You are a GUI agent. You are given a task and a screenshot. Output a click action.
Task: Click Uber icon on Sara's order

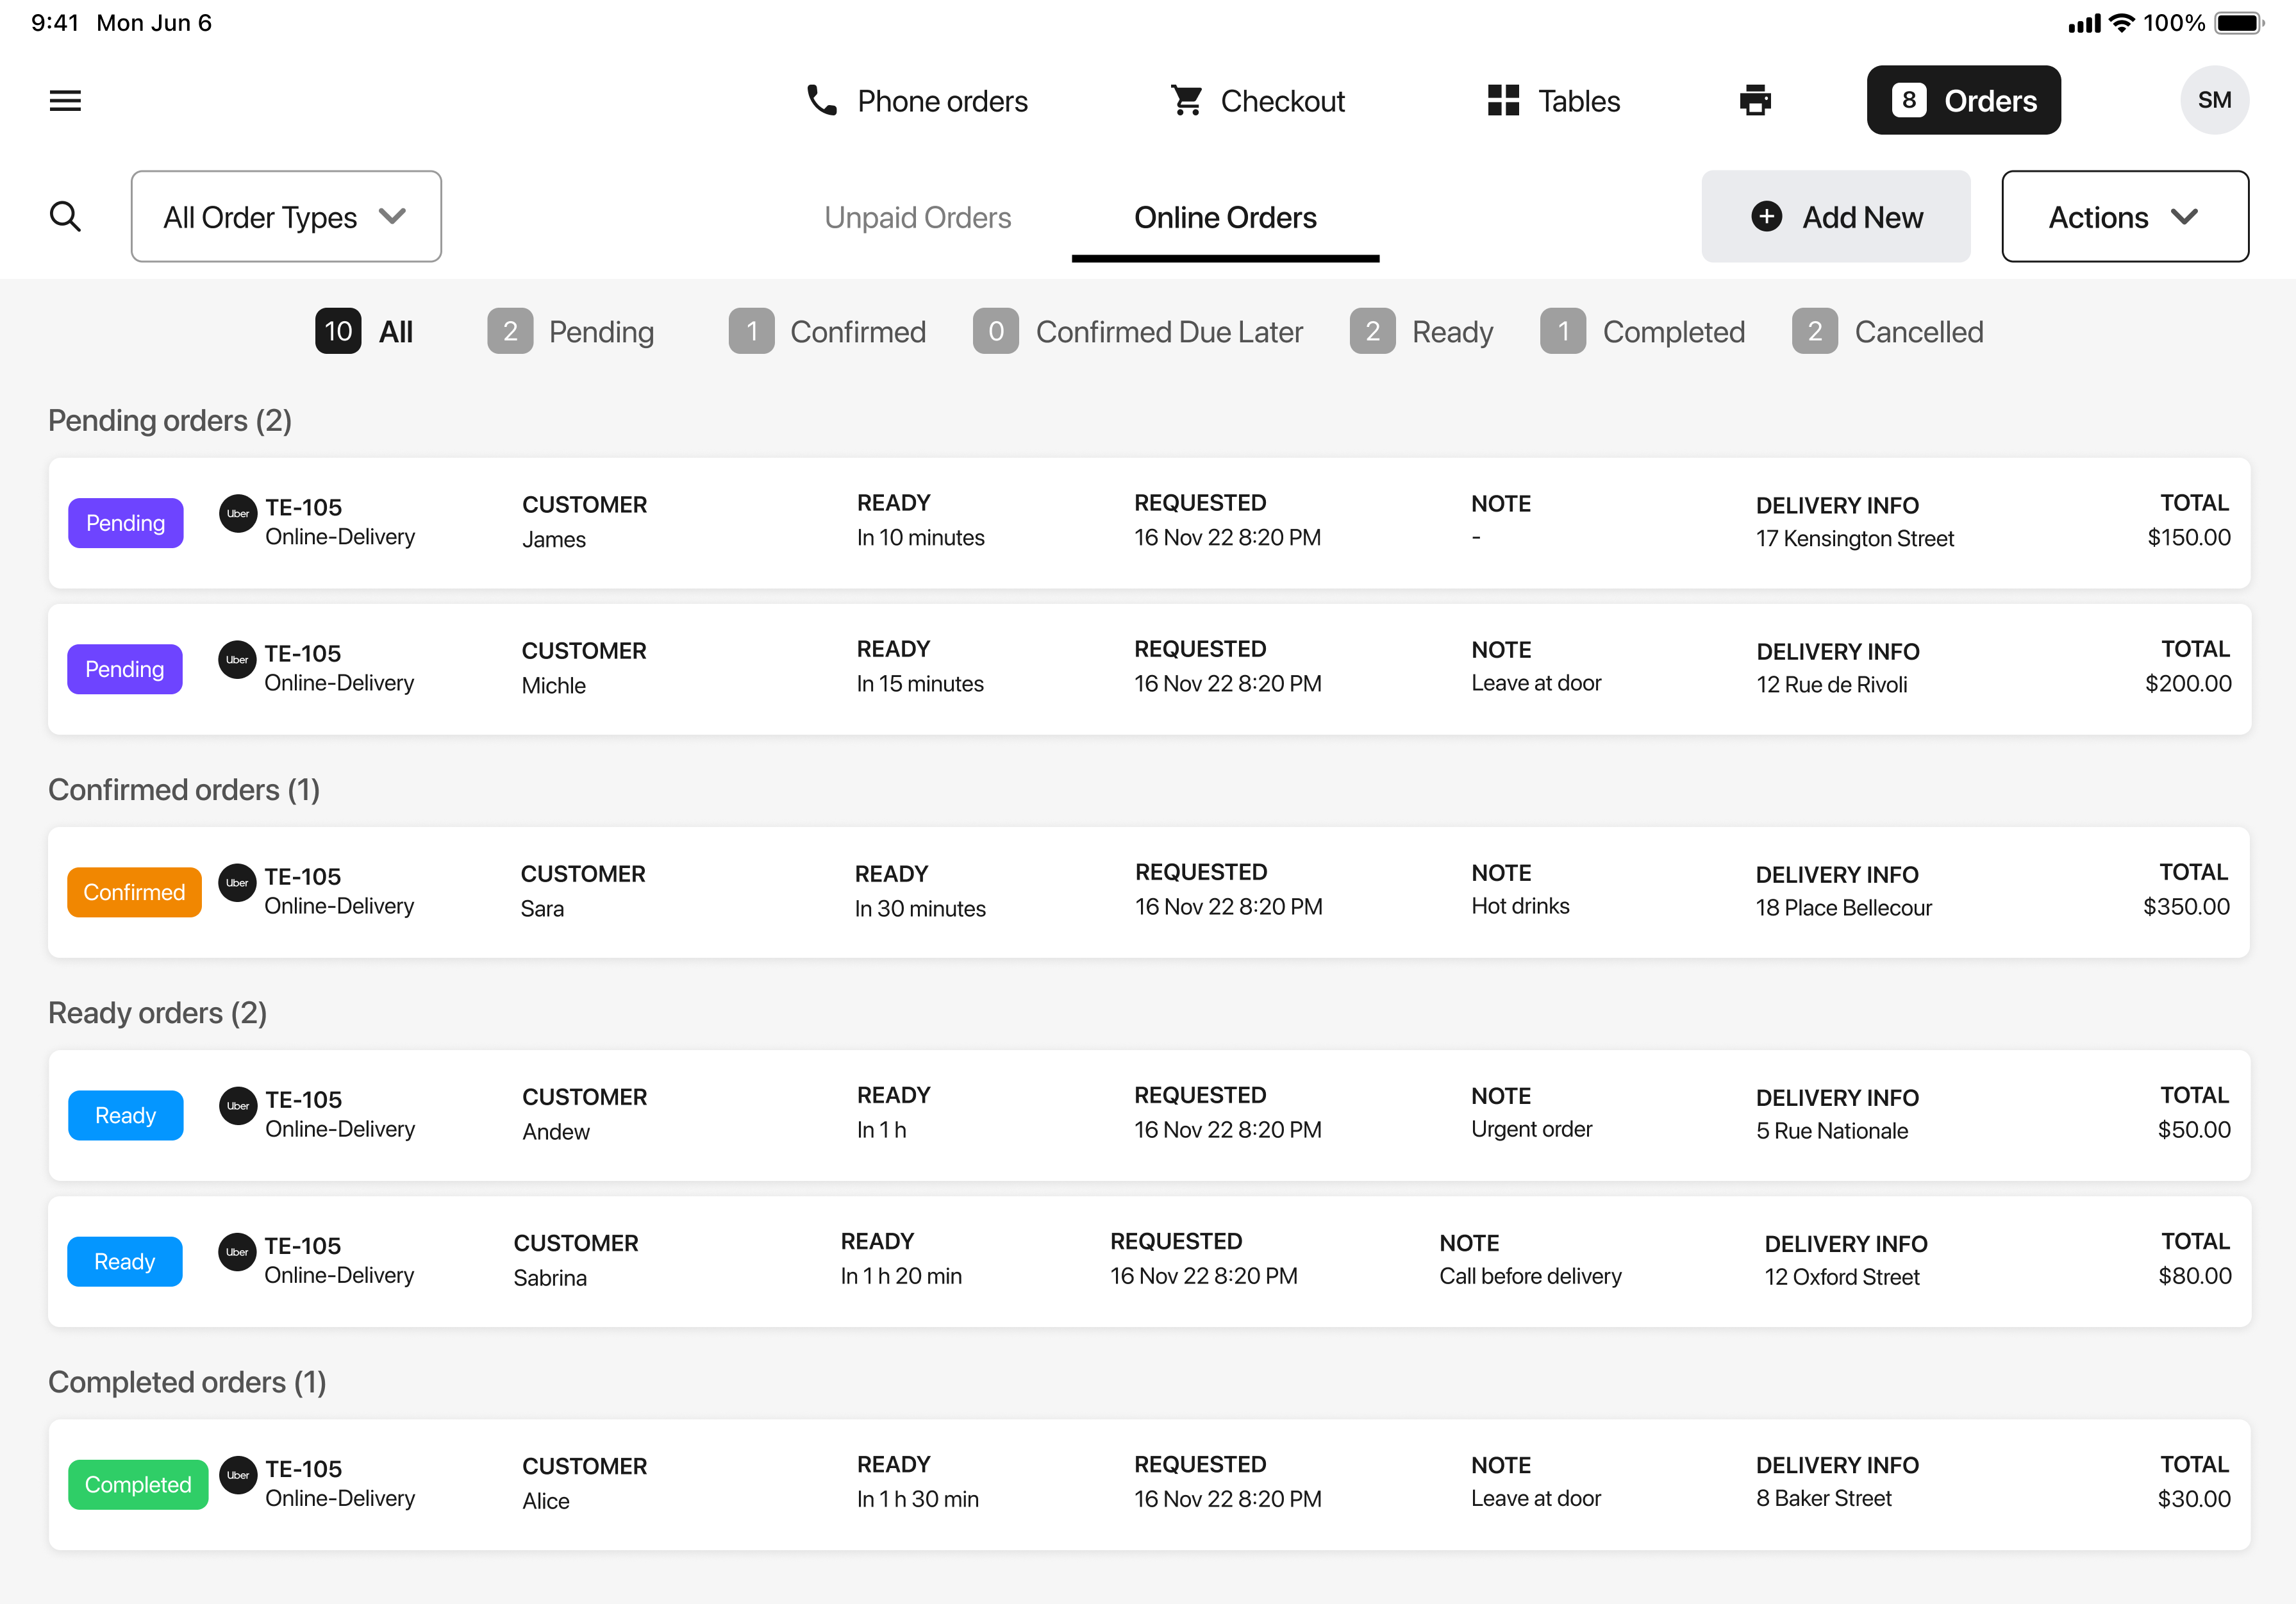238,883
